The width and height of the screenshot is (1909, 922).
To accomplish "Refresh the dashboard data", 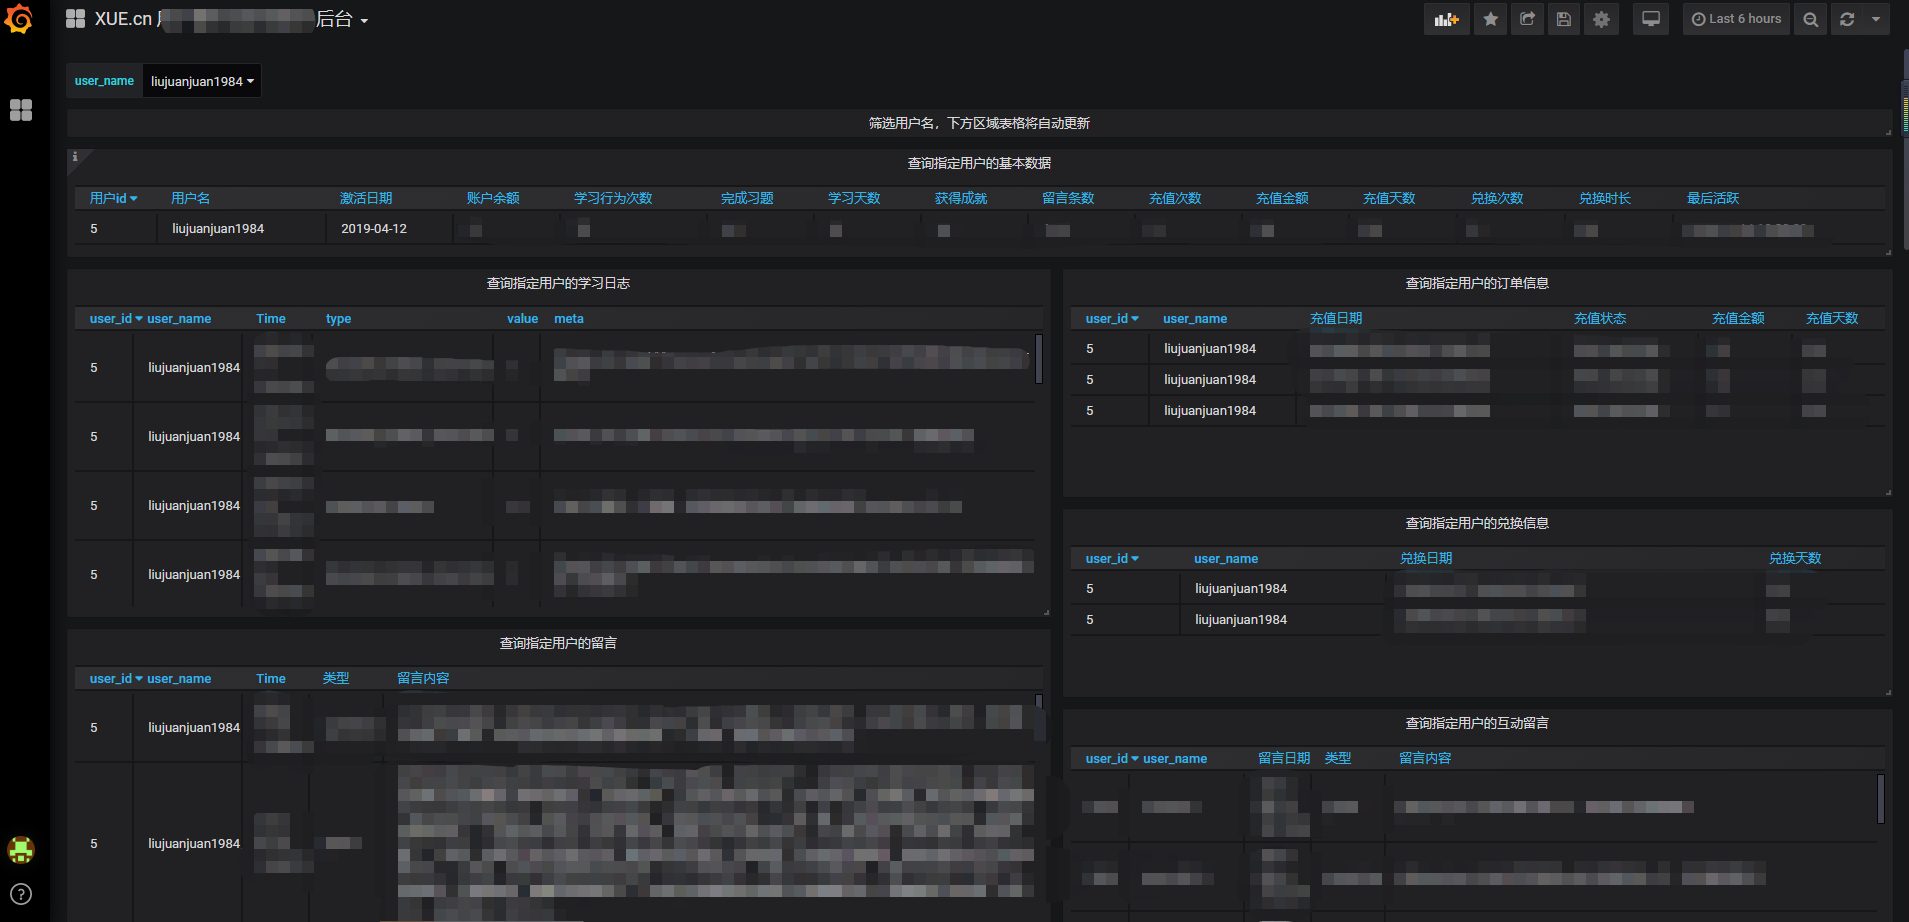I will [1847, 19].
